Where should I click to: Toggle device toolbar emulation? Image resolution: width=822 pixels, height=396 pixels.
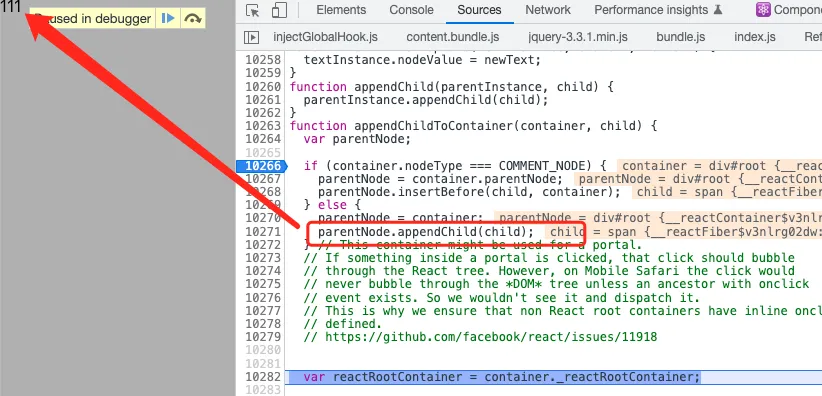[279, 10]
